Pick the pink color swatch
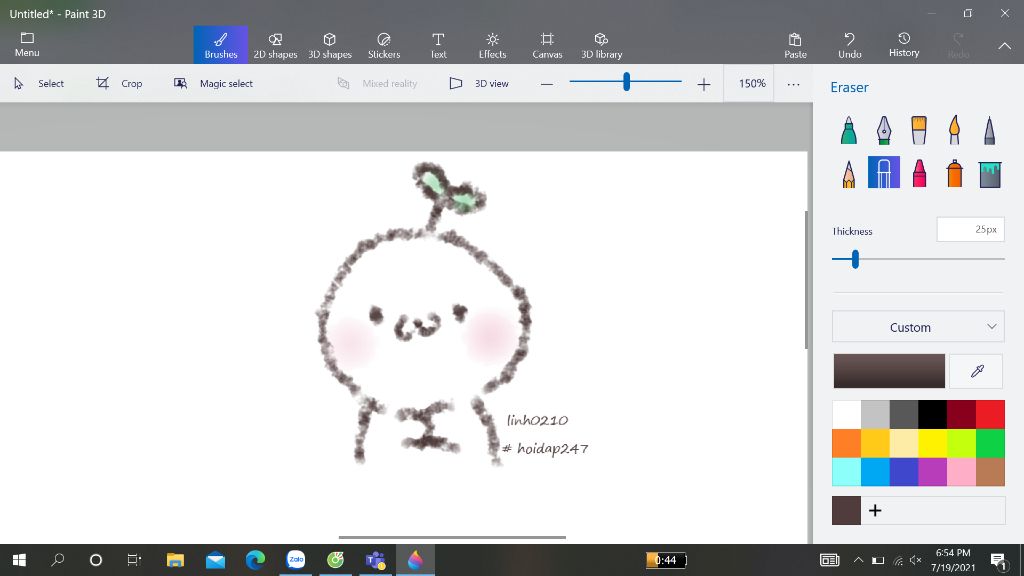The height and width of the screenshot is (576, 1024). click(x=961, y=472)
